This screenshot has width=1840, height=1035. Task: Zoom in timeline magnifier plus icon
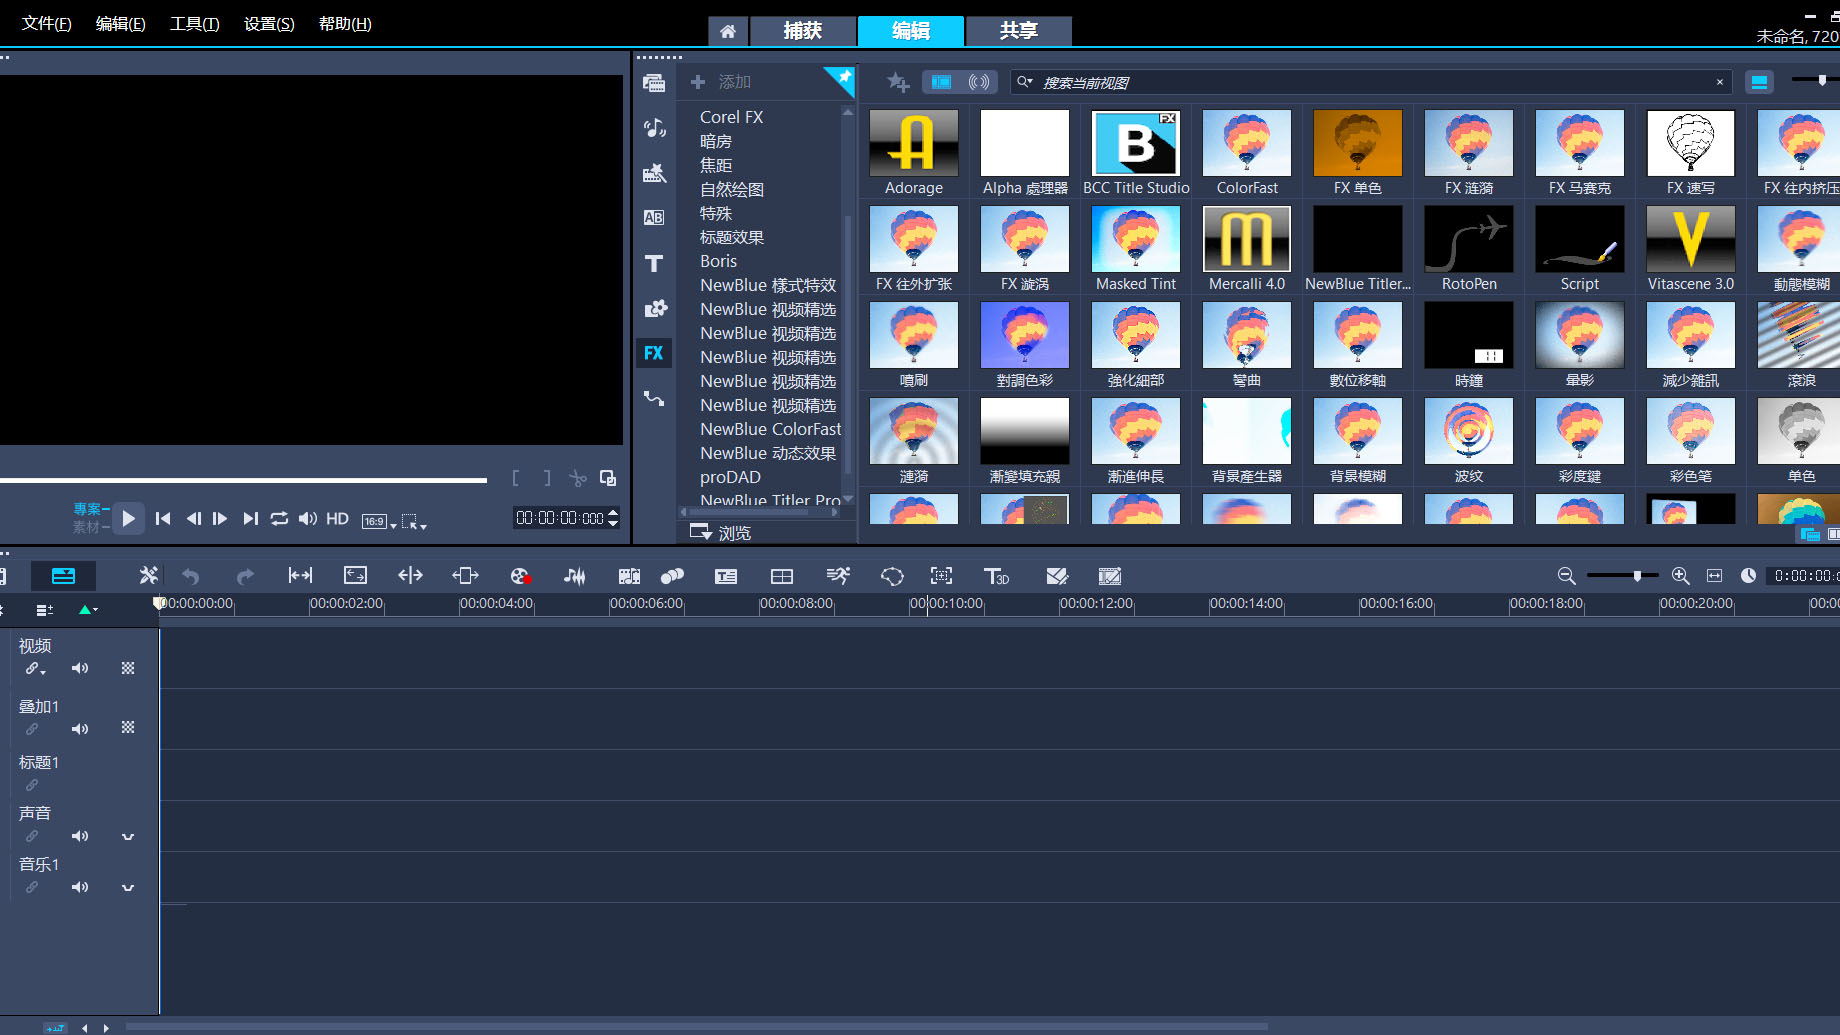point(1681,576)
